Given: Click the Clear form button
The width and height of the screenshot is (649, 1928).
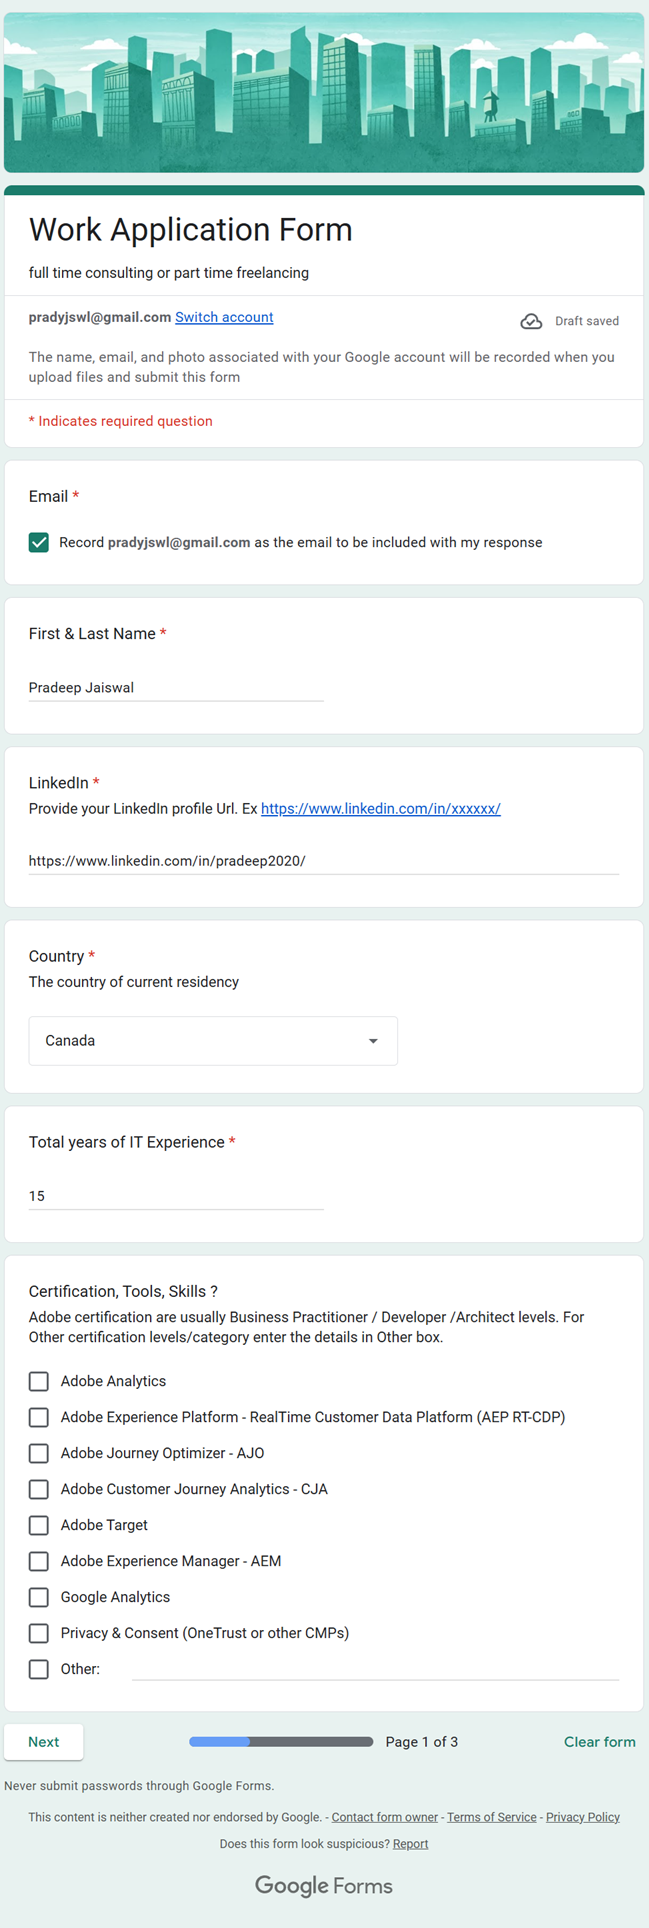Looking at the screenshot, I should point(599,1742).
